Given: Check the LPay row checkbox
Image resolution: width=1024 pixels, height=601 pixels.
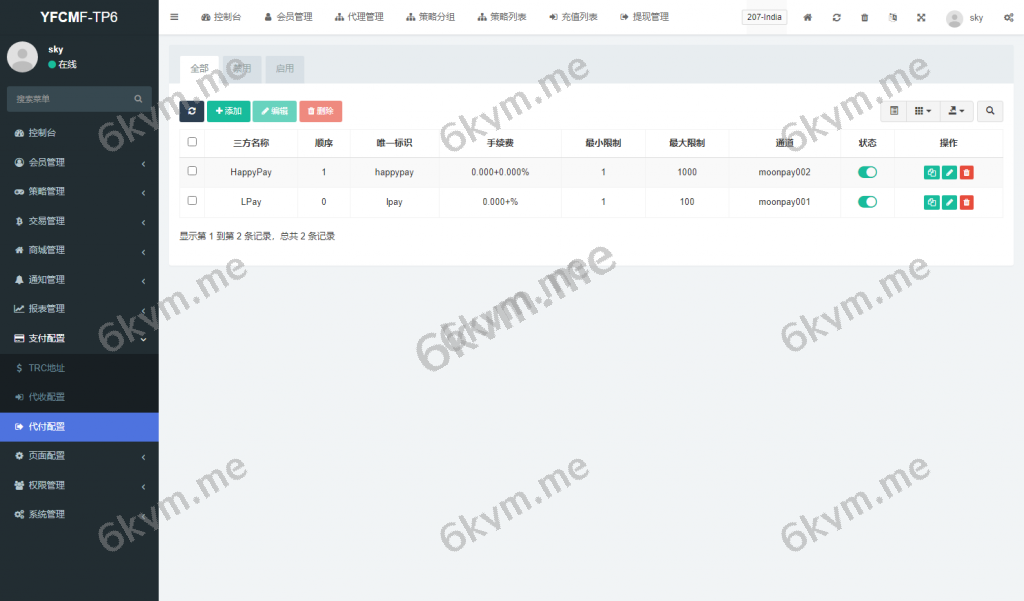Looking at the screenshot, I should pos(192,201).
